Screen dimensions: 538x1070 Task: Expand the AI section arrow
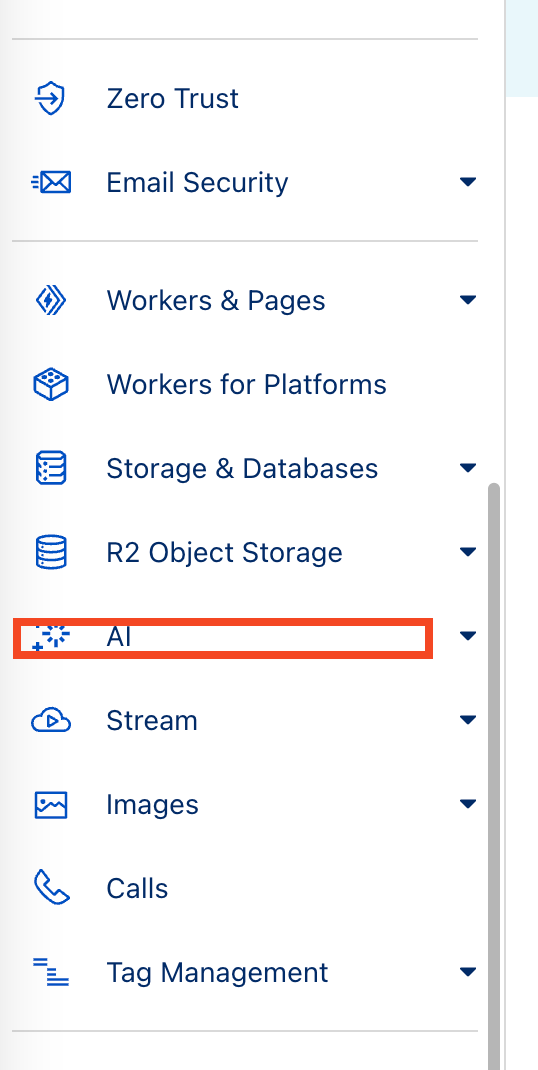tap(468, 636)
